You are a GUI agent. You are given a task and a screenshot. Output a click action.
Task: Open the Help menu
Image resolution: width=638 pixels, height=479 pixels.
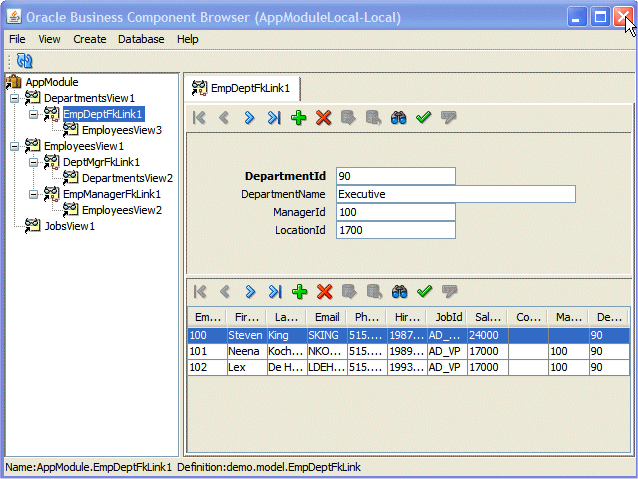coord(188,39)
